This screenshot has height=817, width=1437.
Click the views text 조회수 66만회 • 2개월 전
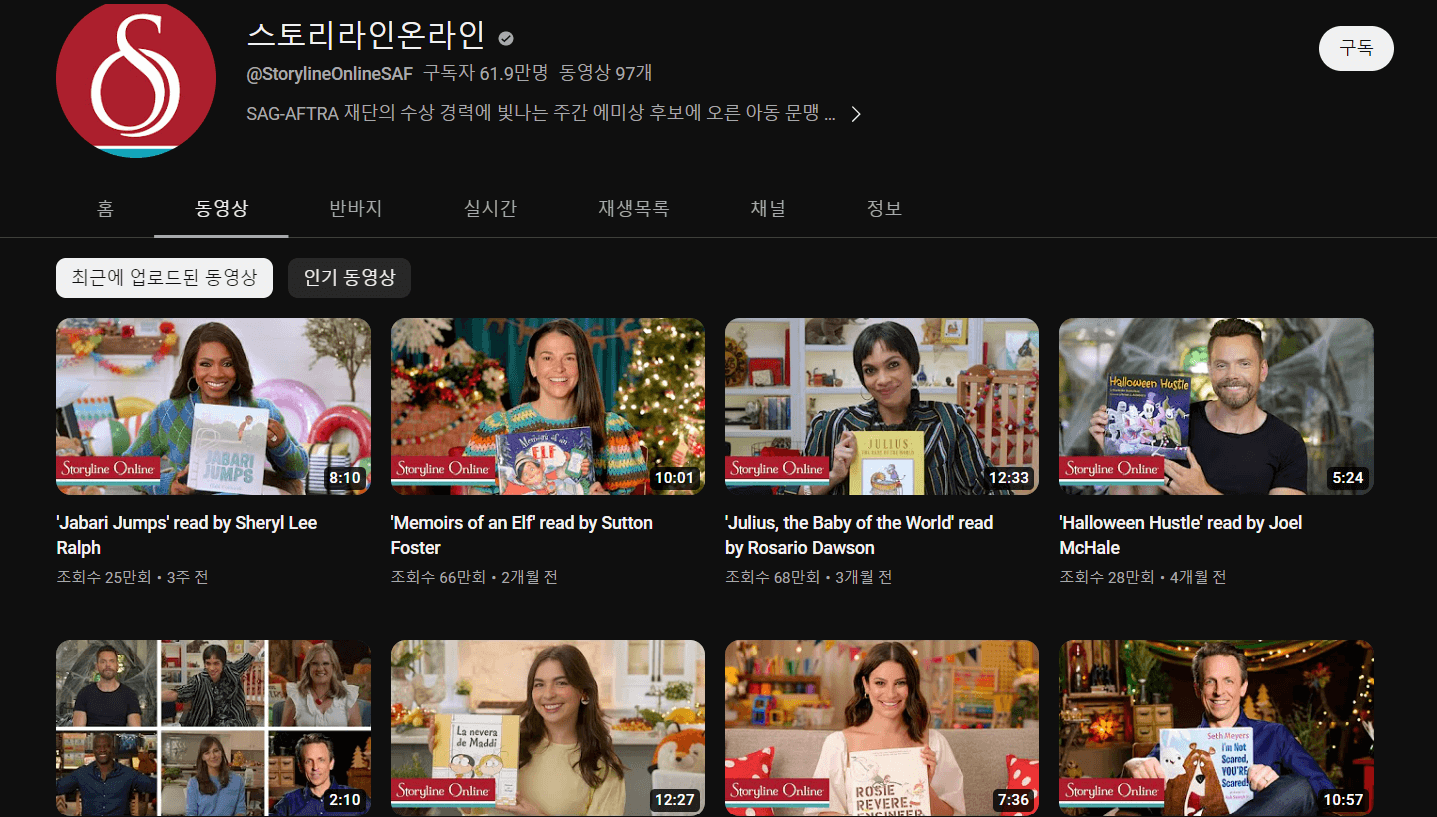click(474, 577)
